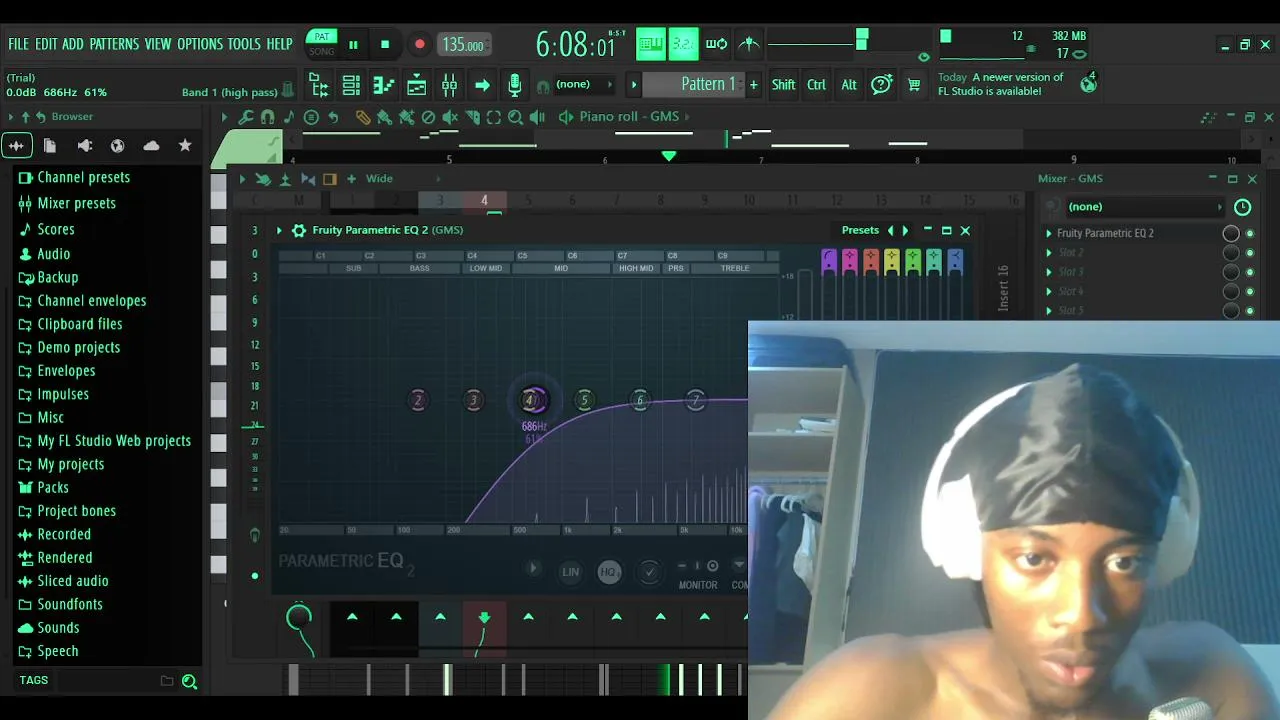
Task: Open the mixer window from toolbar
Action: tap(449, 85)
